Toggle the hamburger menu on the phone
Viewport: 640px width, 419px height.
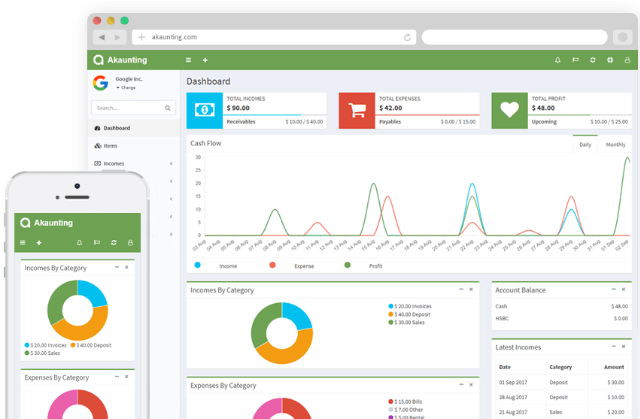click(22, 243)
